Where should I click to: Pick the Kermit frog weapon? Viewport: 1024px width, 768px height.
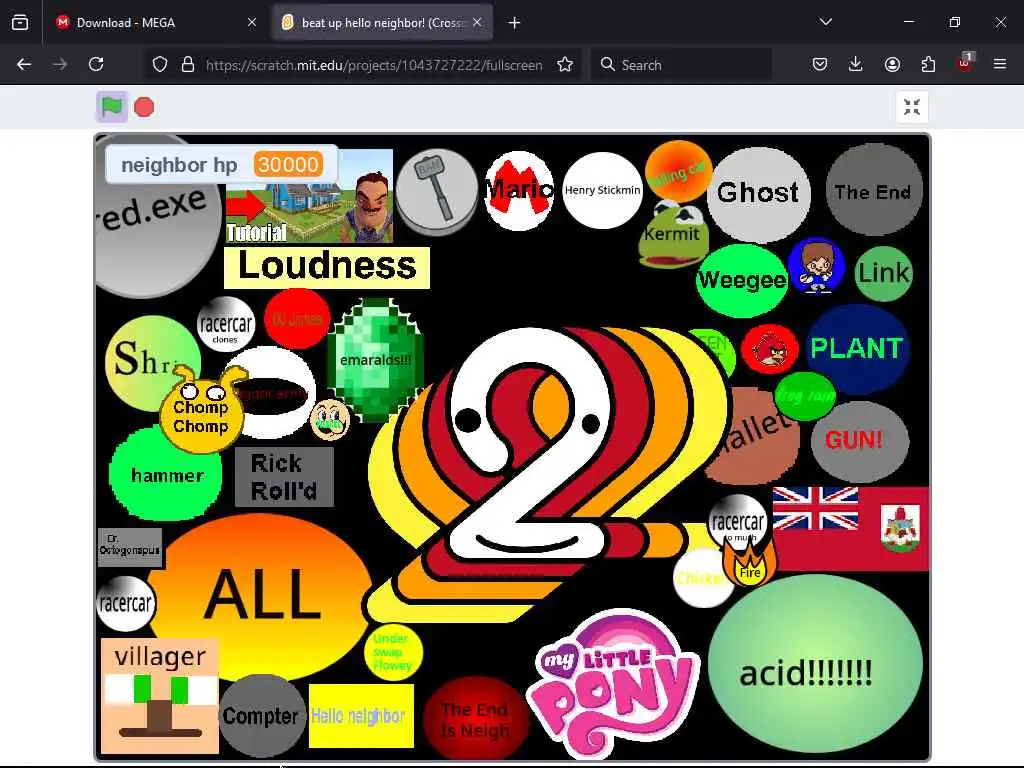(671, 235)
